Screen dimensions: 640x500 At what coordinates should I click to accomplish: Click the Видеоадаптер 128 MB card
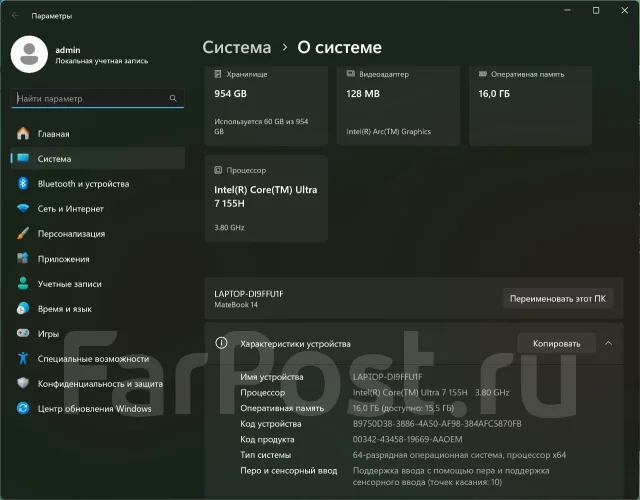[x=398, y=105]
